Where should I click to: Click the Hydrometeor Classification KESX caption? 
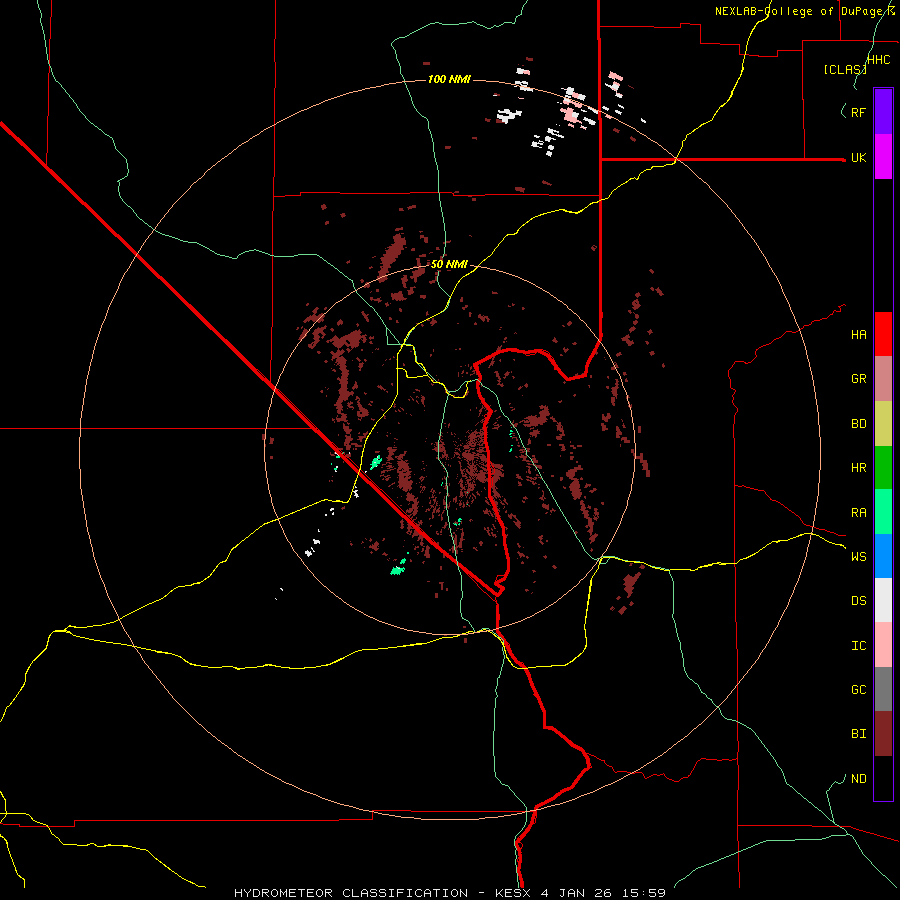[450, 893]
